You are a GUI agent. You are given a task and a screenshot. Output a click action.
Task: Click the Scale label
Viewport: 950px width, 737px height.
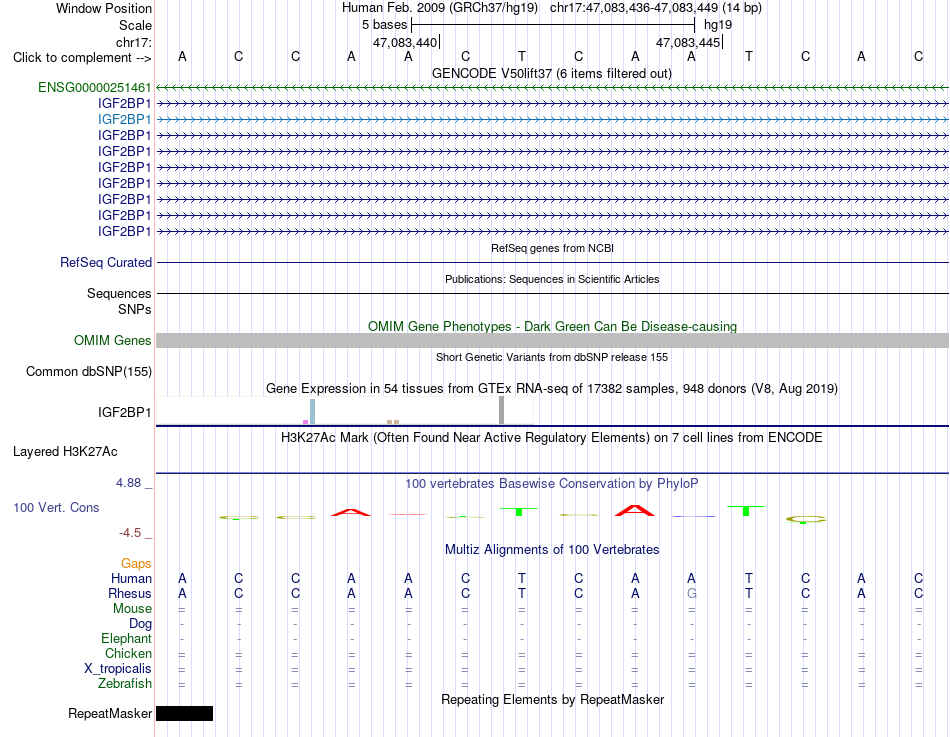pyautogui.click(x=135, y=25)
